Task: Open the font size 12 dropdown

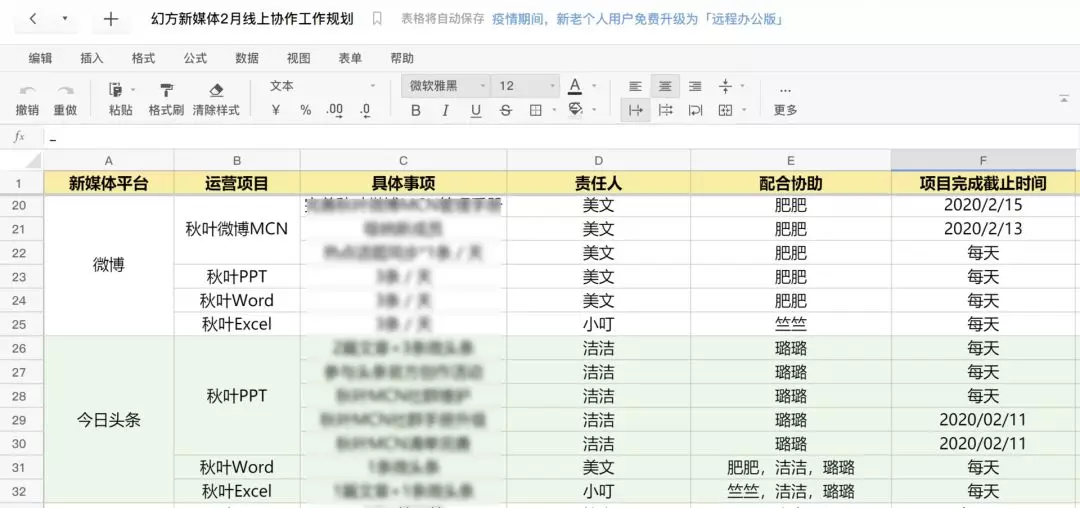Action: [527, 86]
